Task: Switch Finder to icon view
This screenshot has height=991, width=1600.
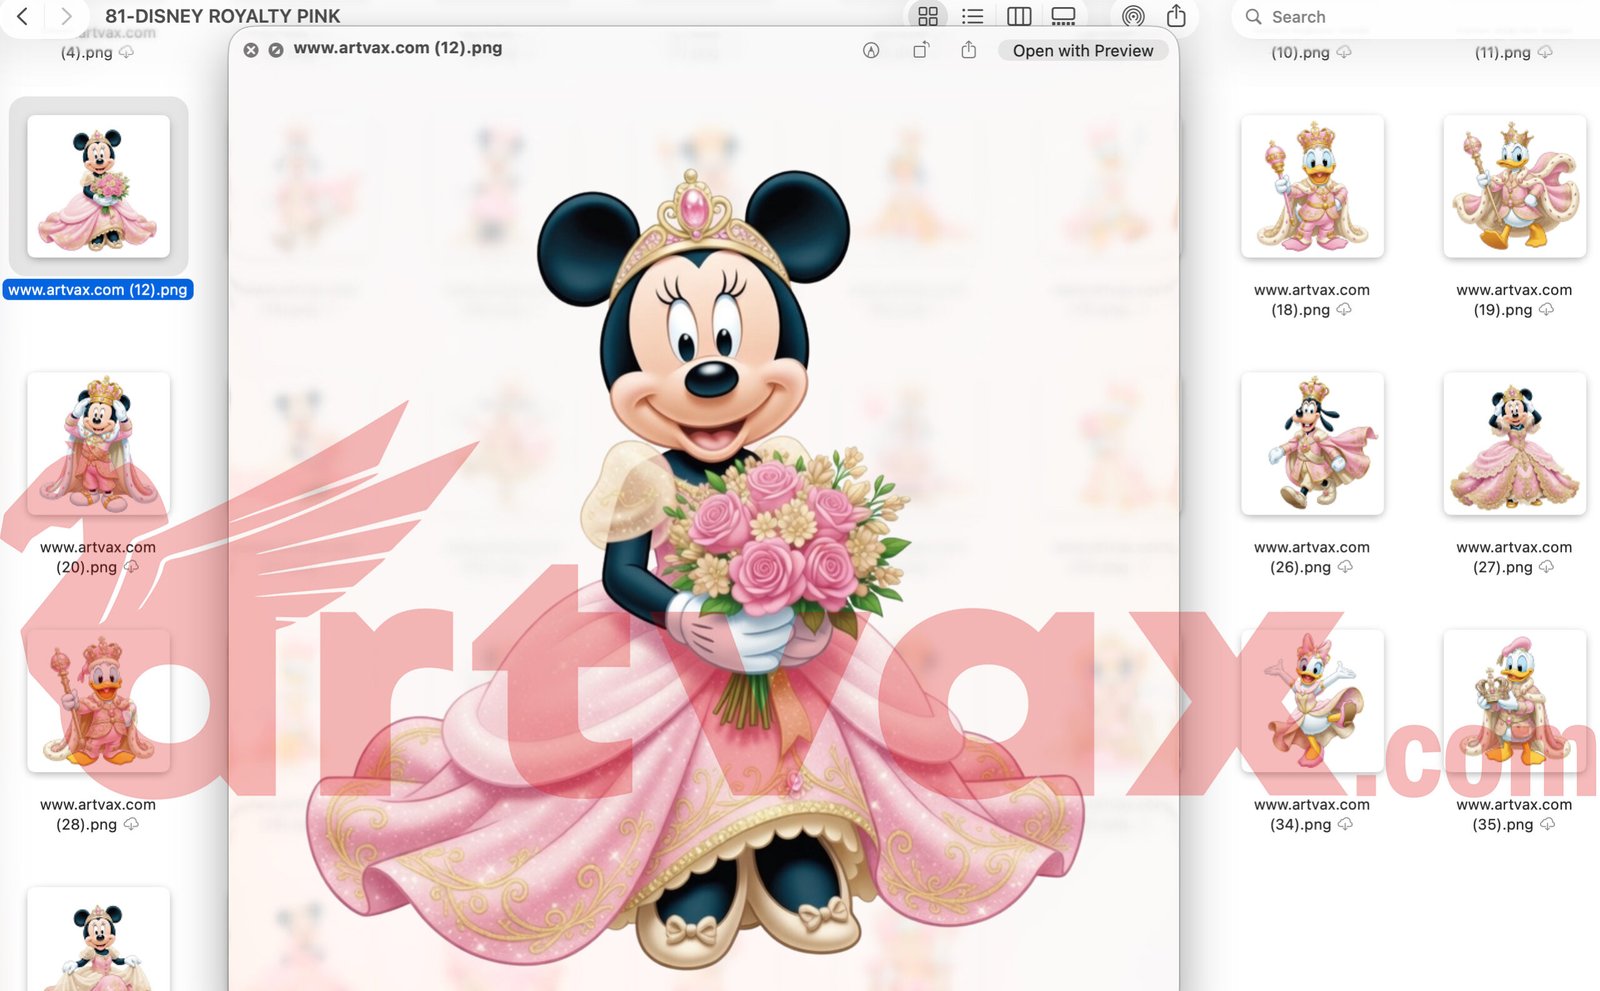Action: click(927, 16)
